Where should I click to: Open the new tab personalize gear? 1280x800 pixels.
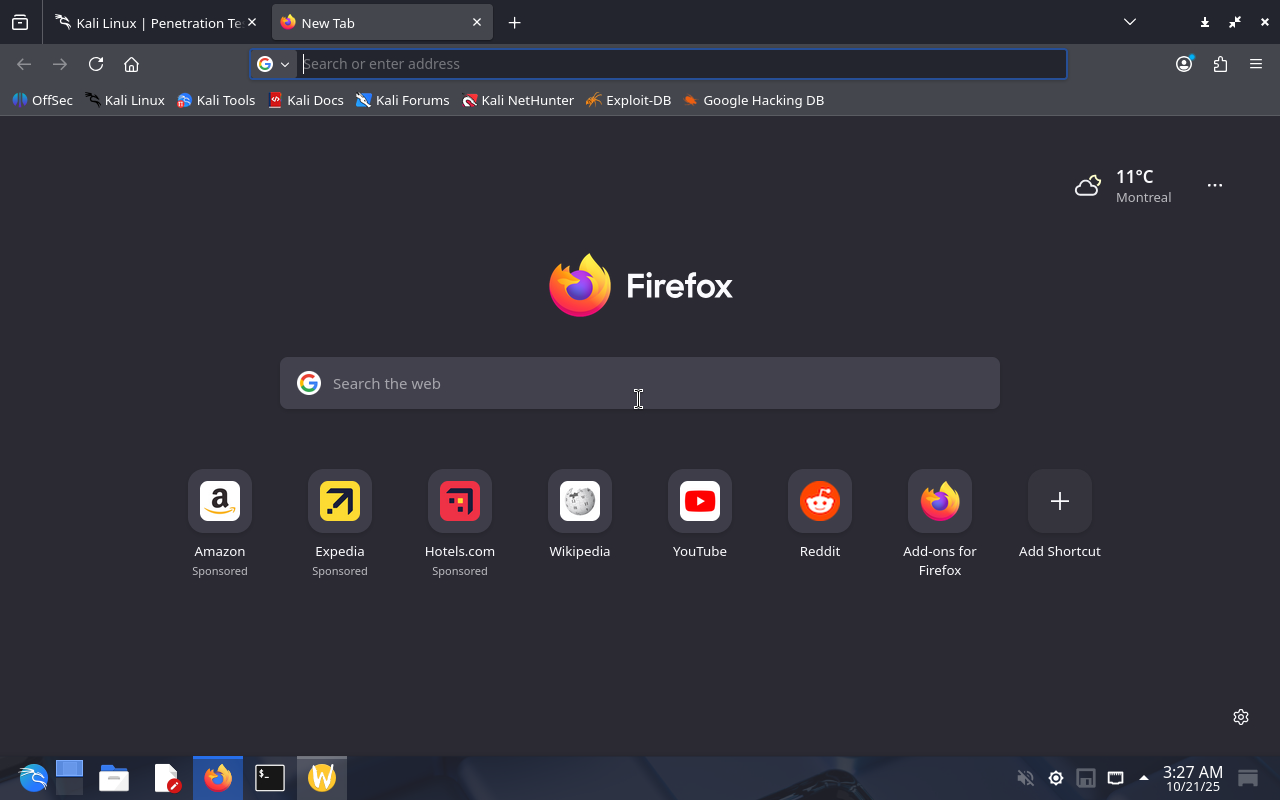click(1241, 717)
